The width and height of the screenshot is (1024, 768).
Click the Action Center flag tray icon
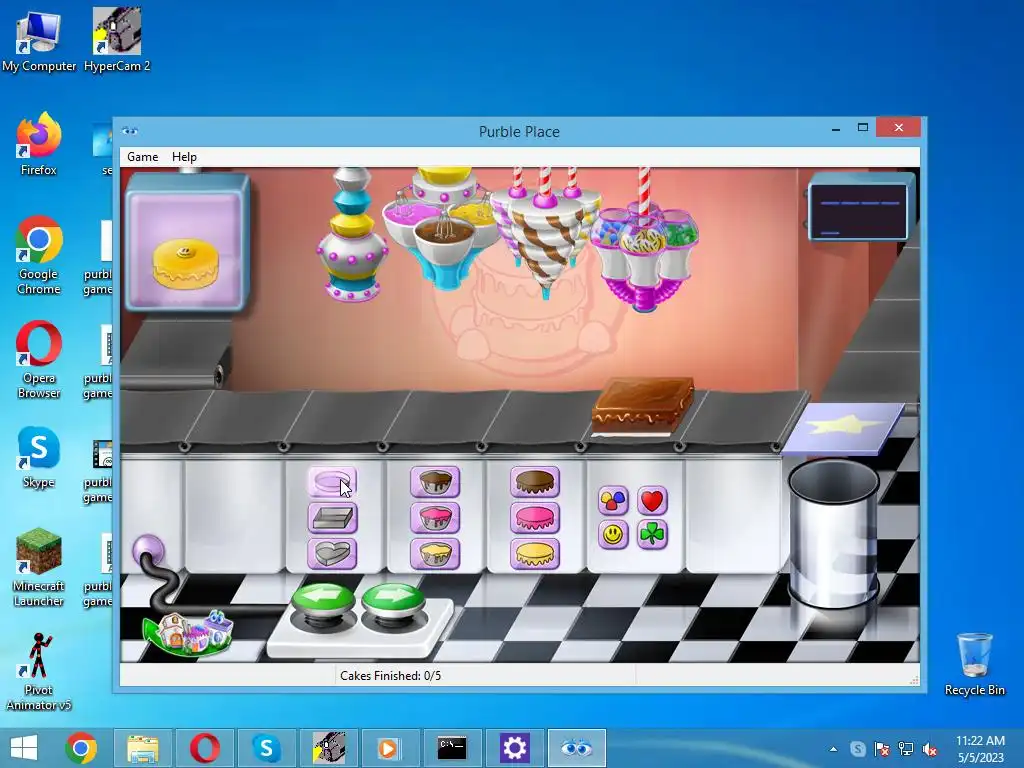click(882, 749)
